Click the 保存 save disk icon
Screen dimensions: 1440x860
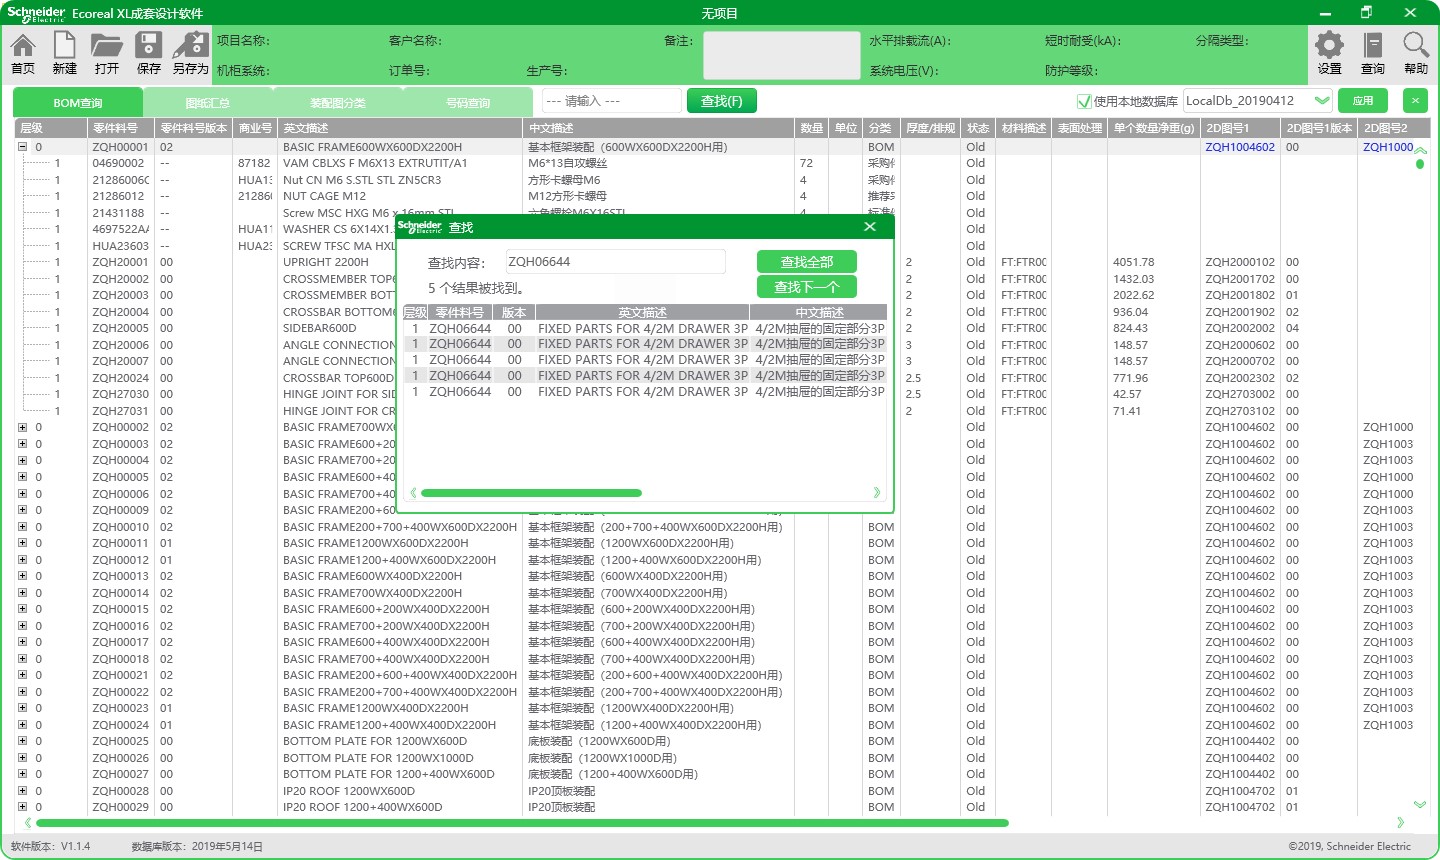(149, 53)
